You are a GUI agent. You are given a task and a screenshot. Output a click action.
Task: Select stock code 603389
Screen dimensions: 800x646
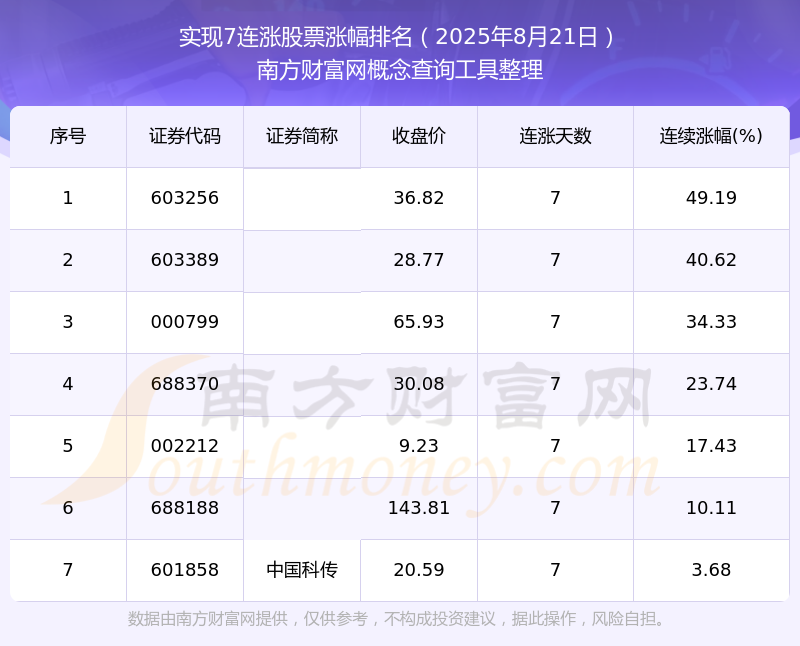point(185,260)
